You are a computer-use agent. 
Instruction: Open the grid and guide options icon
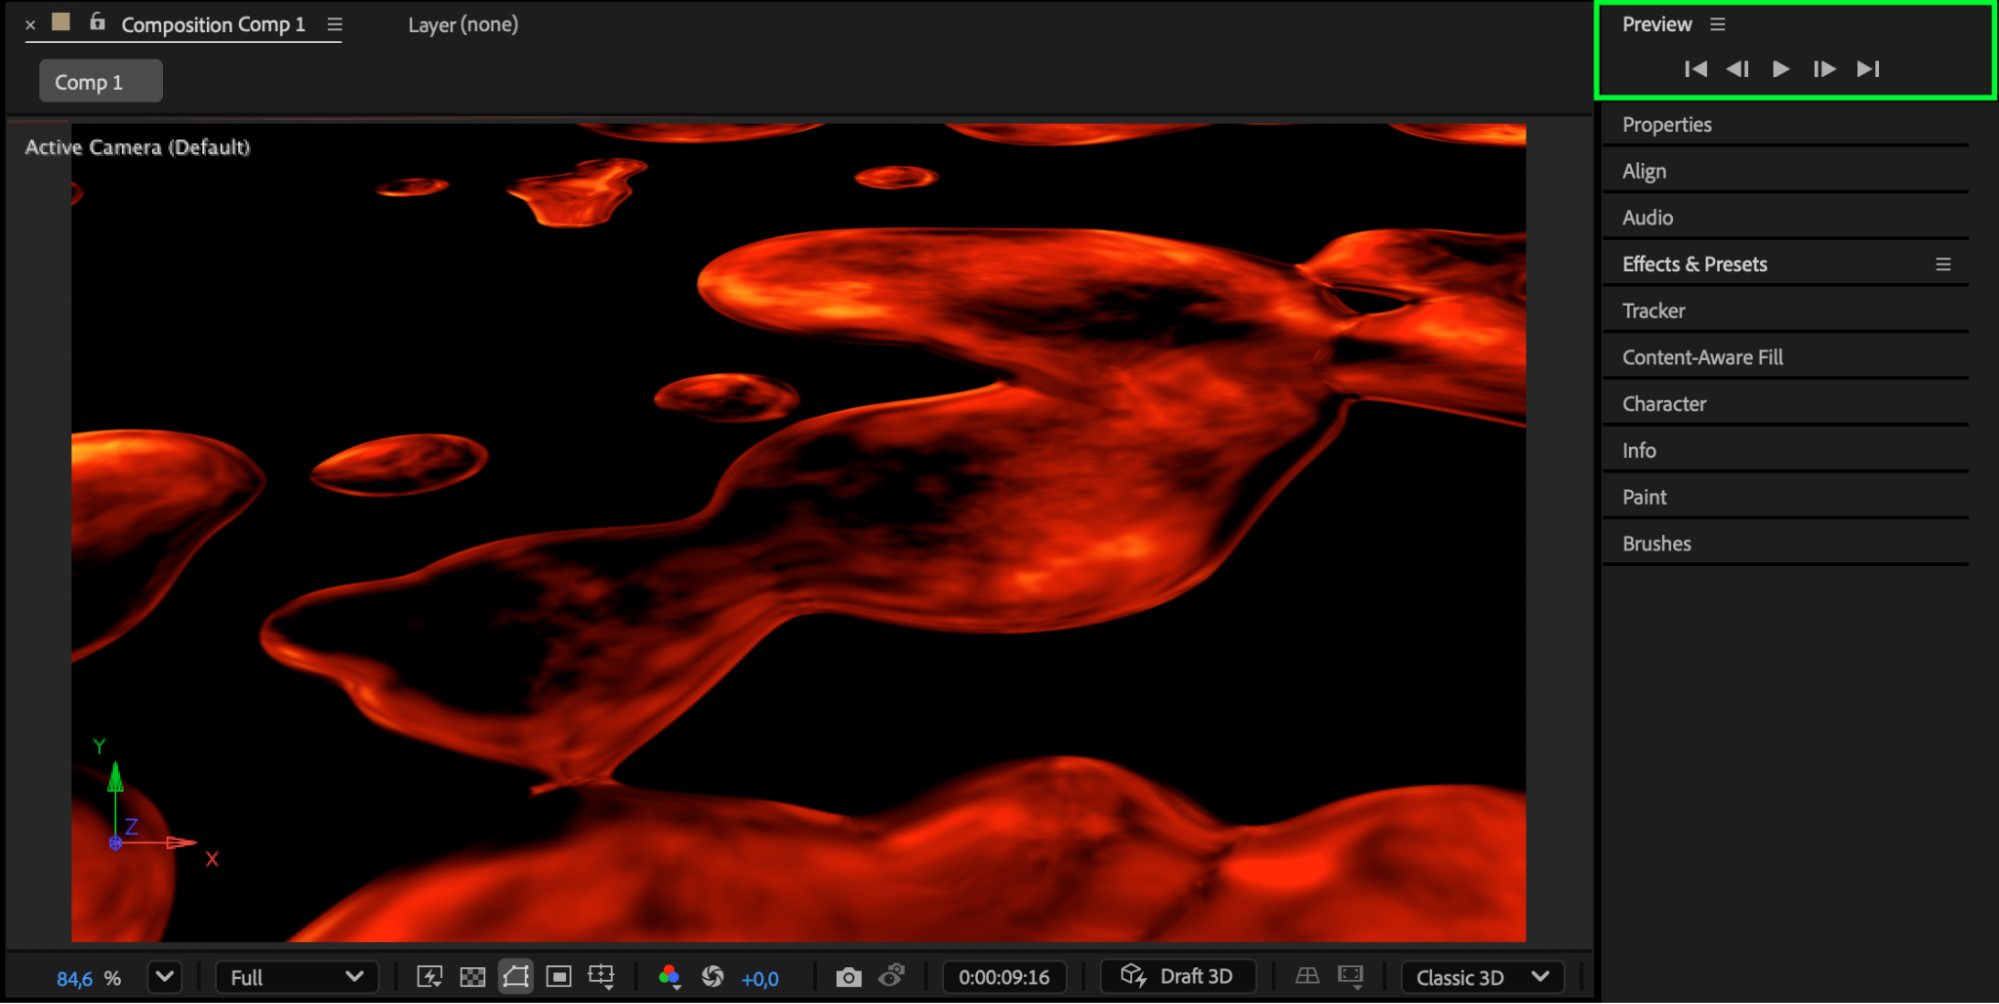(601, 977)
